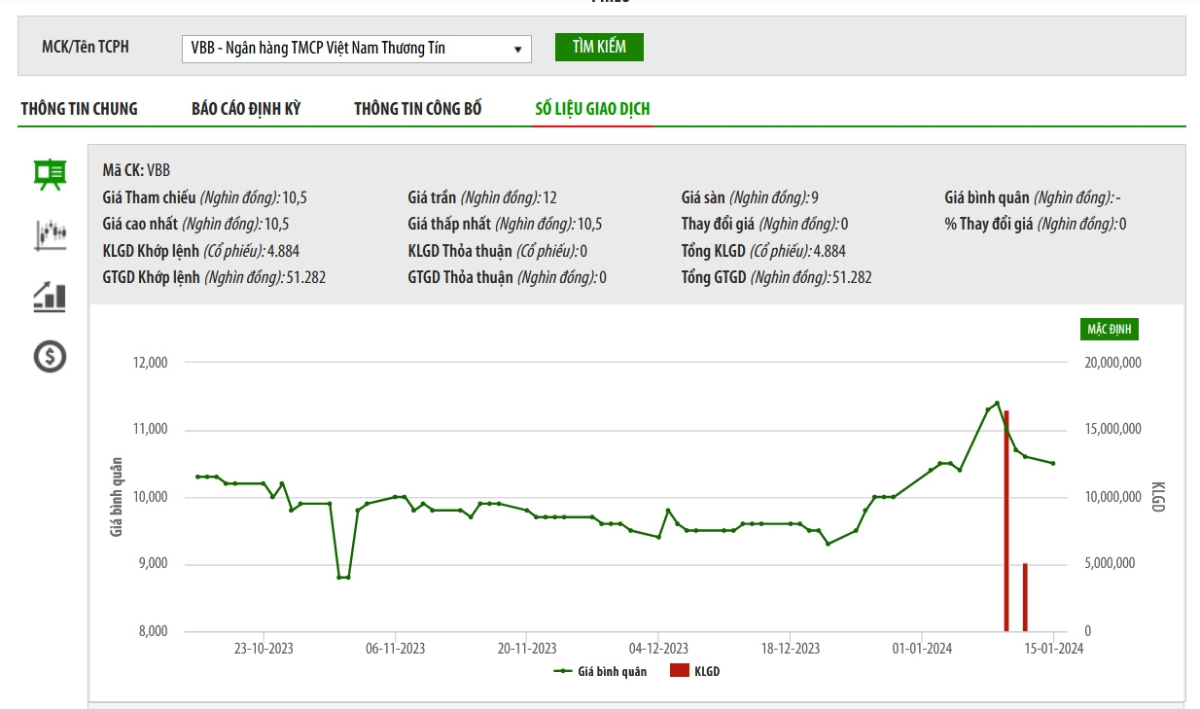Click the shorter red volume bar
1200x709 pixels.
[1025, 597]
